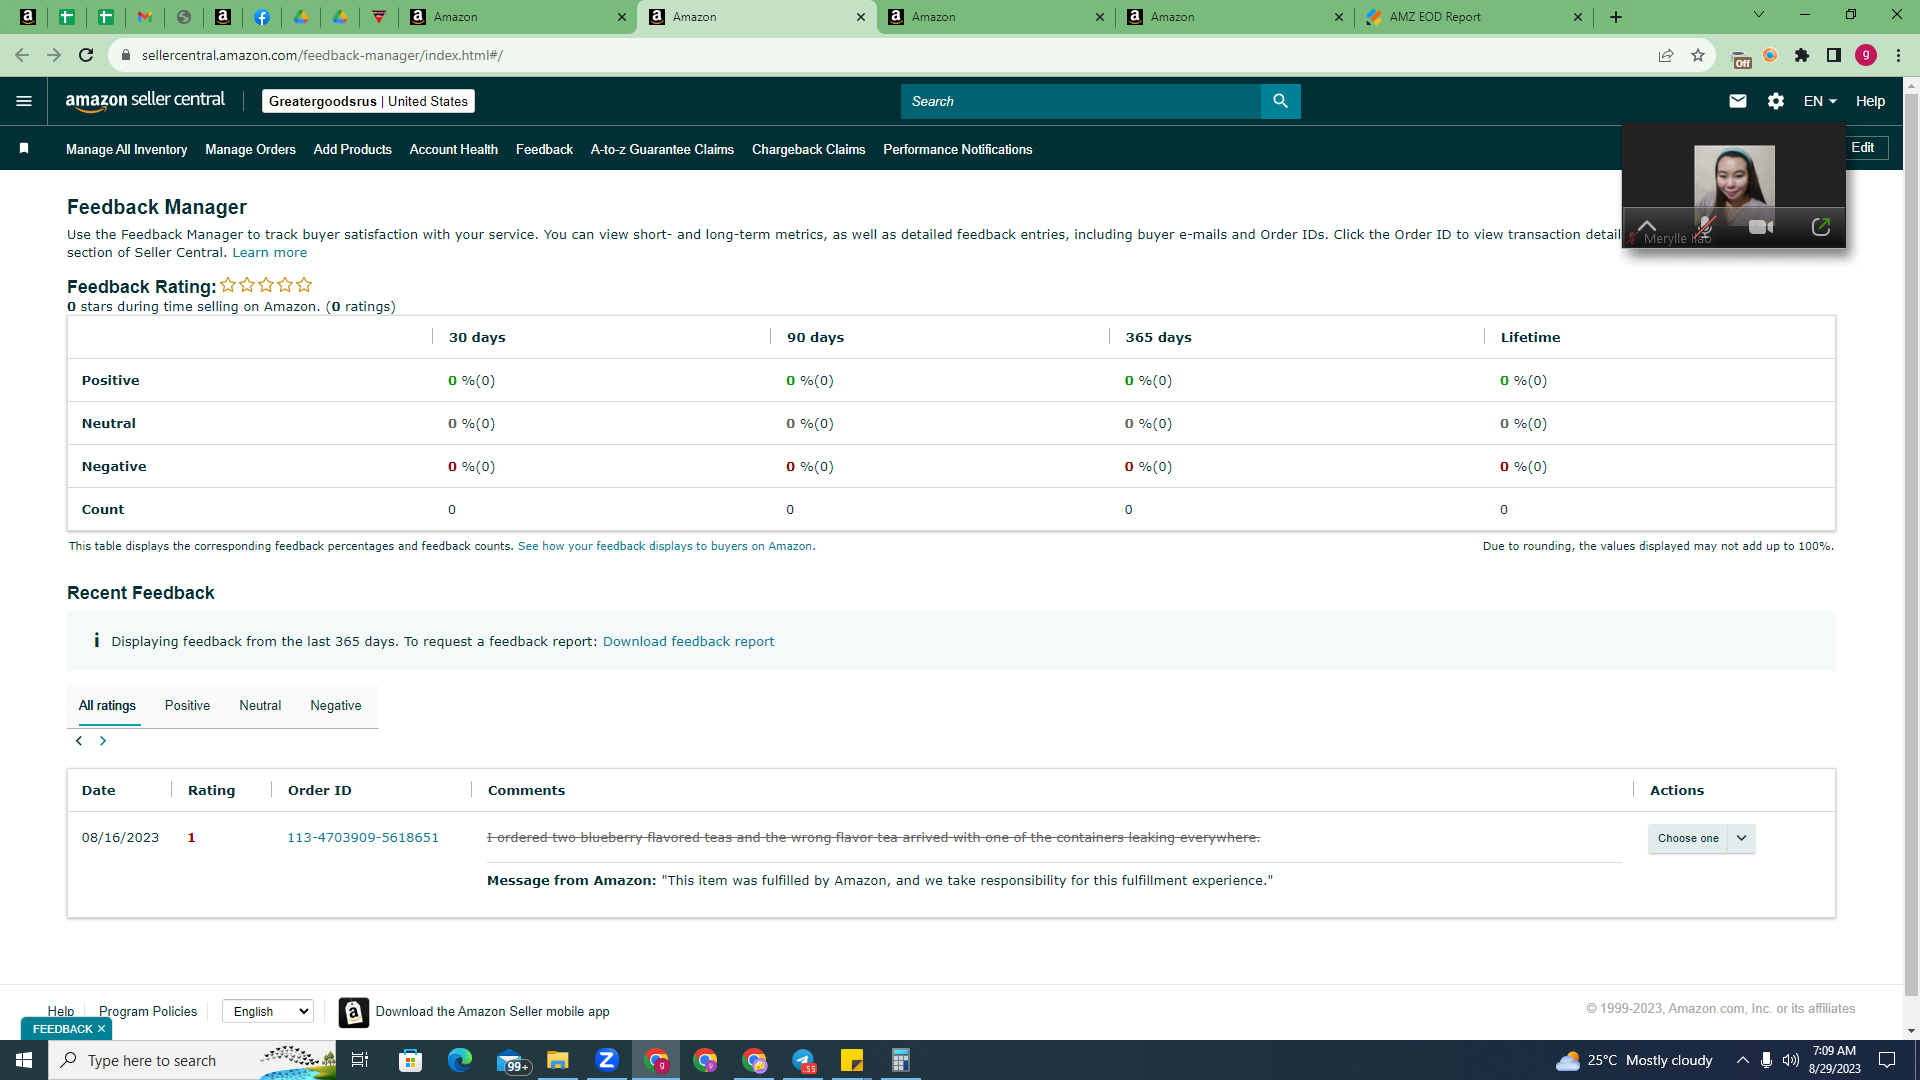Click Download feedback report link
Screen dimensions: 1920x1080
[x=688, y=642]
